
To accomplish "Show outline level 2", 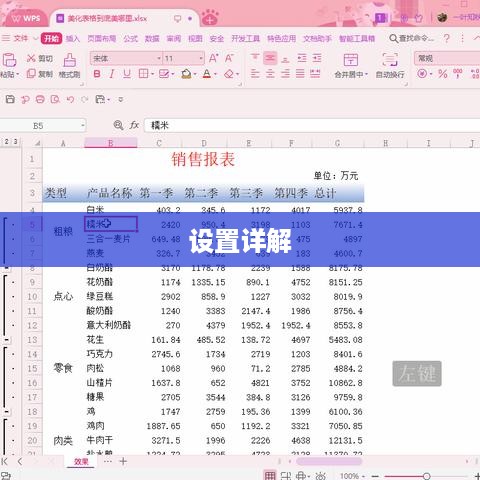I will pos(7,142).
